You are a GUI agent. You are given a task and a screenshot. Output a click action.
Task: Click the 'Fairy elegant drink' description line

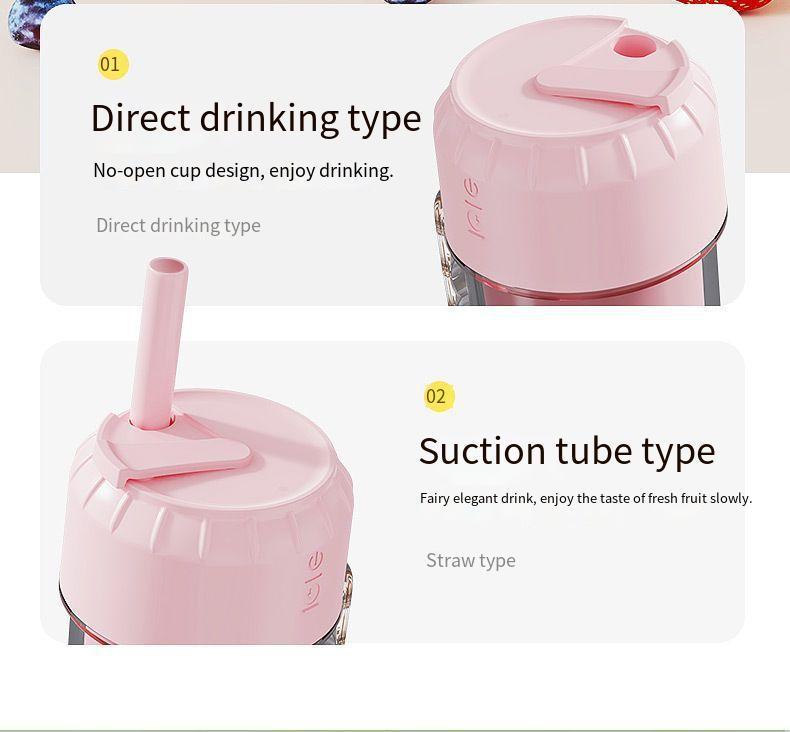click(x=586, y=498)
